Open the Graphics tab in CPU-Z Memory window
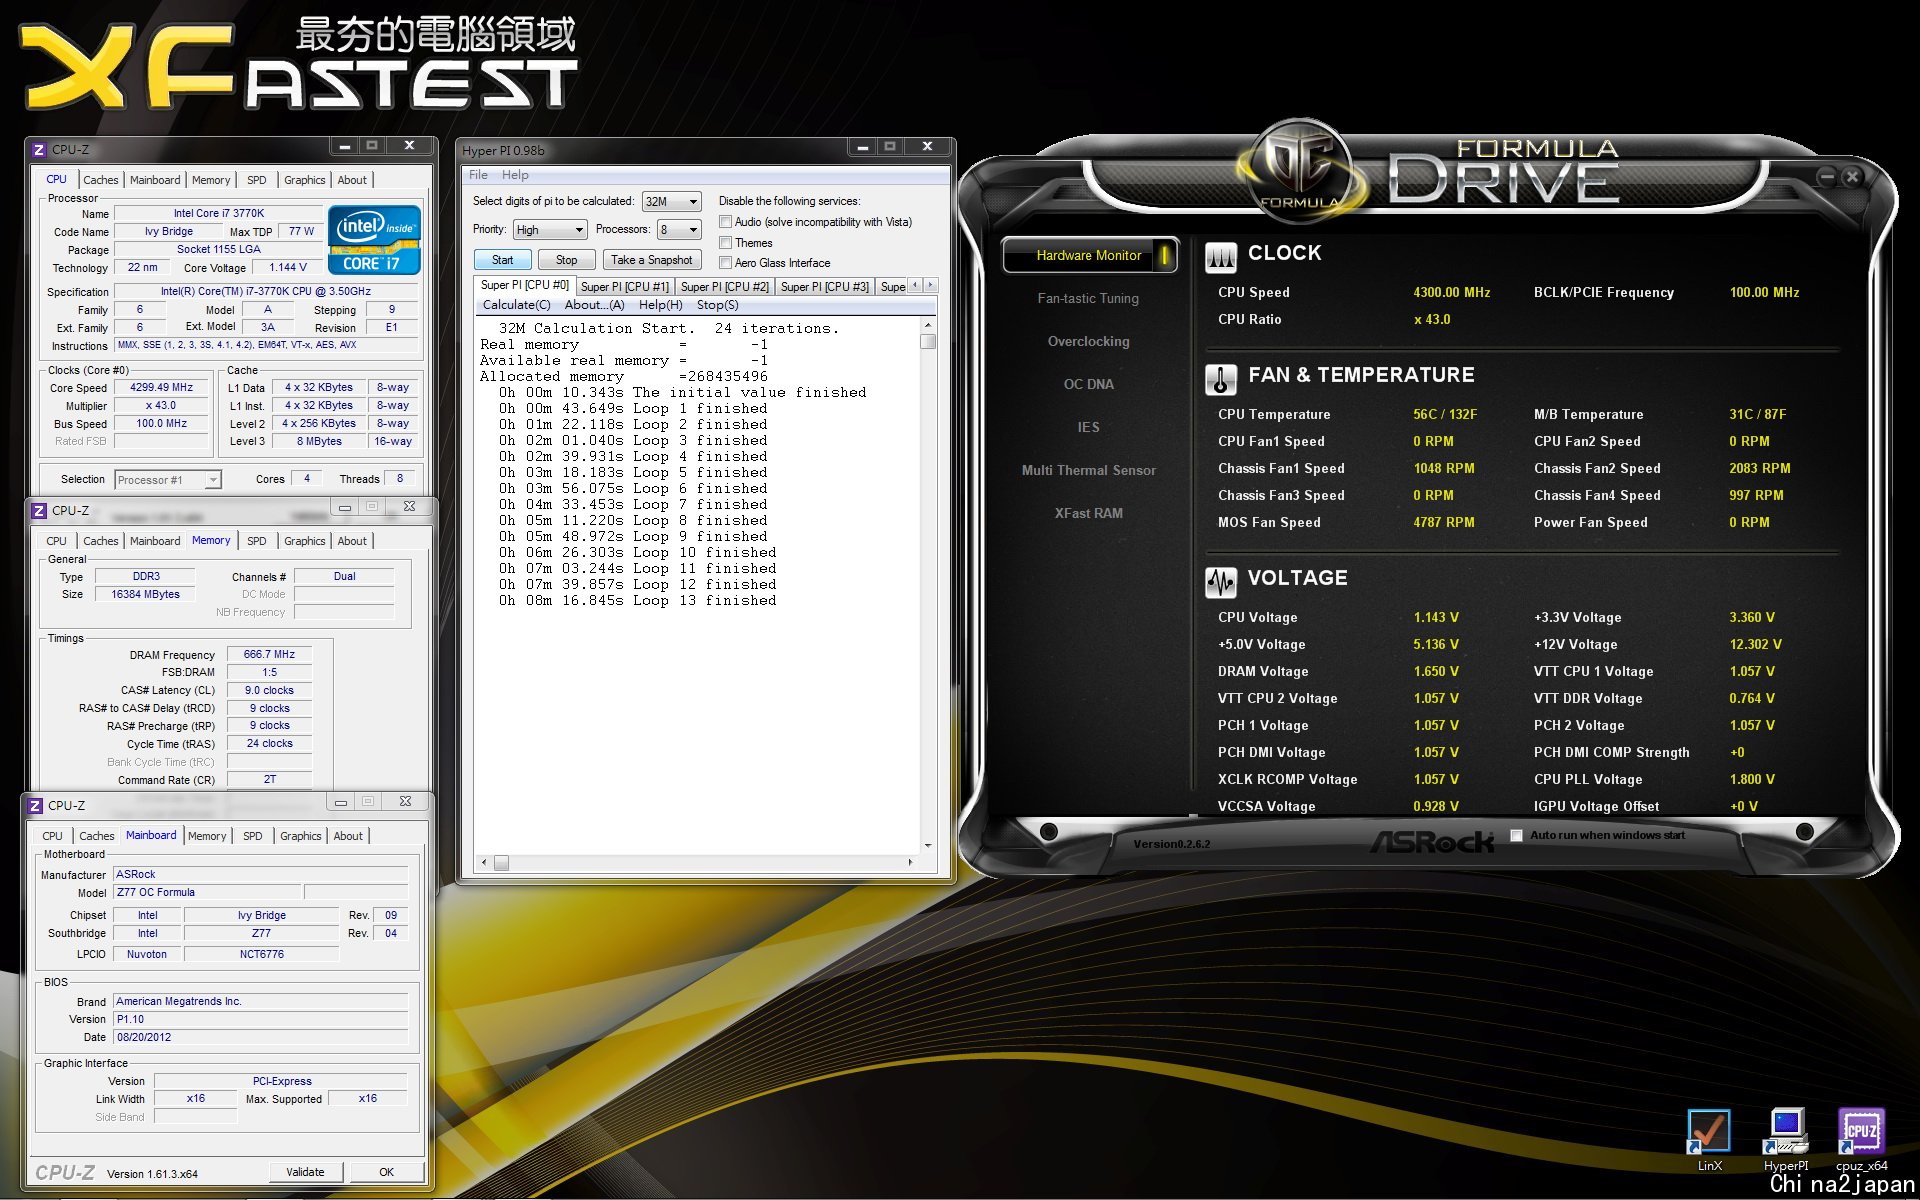The image size is (1920, 1200). [x=304, y=541]
